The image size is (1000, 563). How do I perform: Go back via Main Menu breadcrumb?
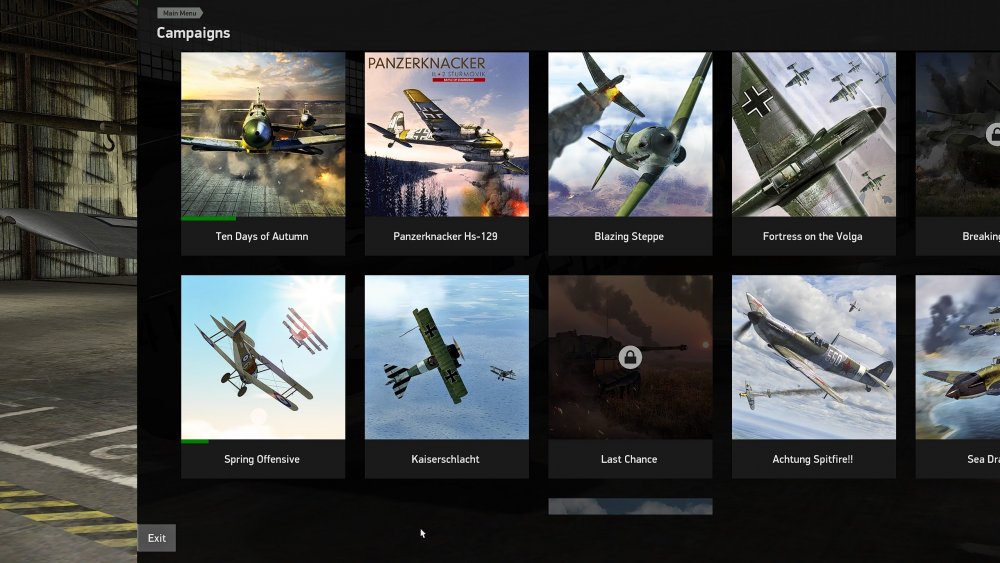179,13
